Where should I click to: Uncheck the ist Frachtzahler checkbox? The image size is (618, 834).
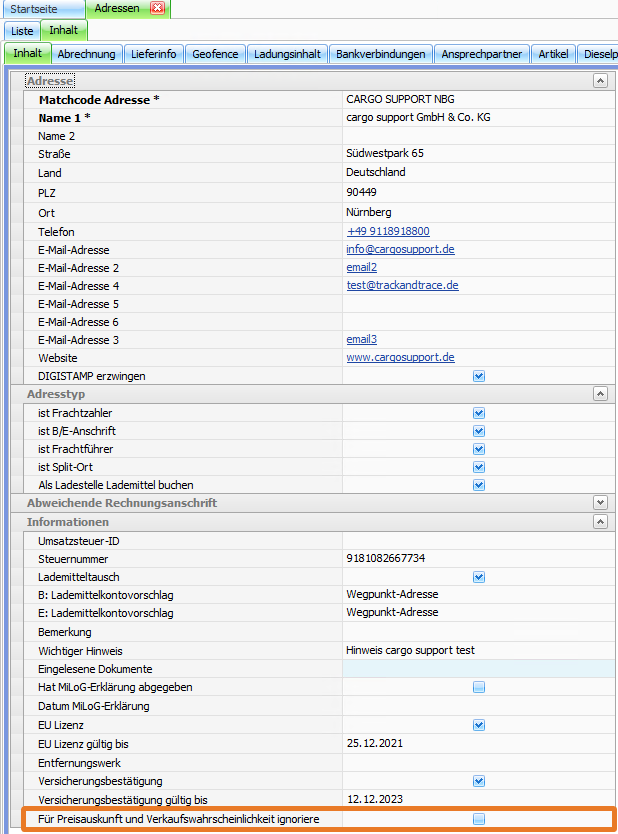click(x=479, y=413)
